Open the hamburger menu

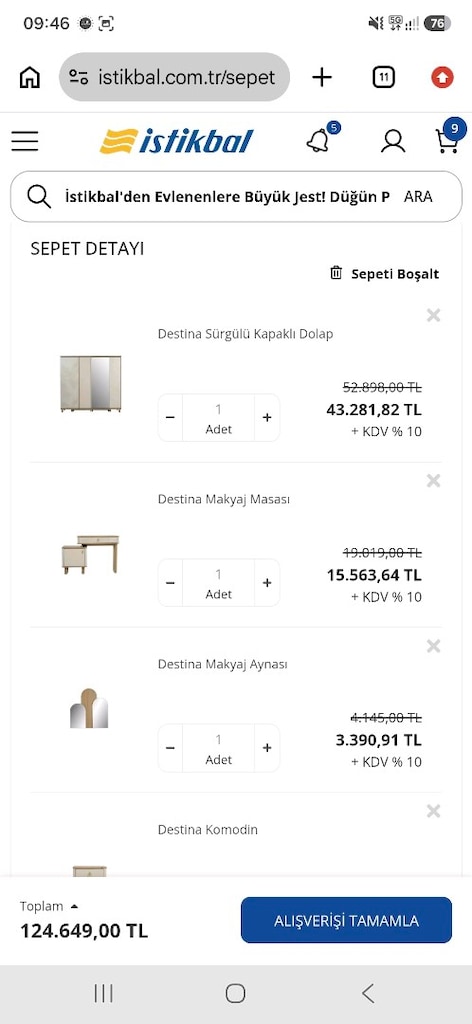point(25,141)
